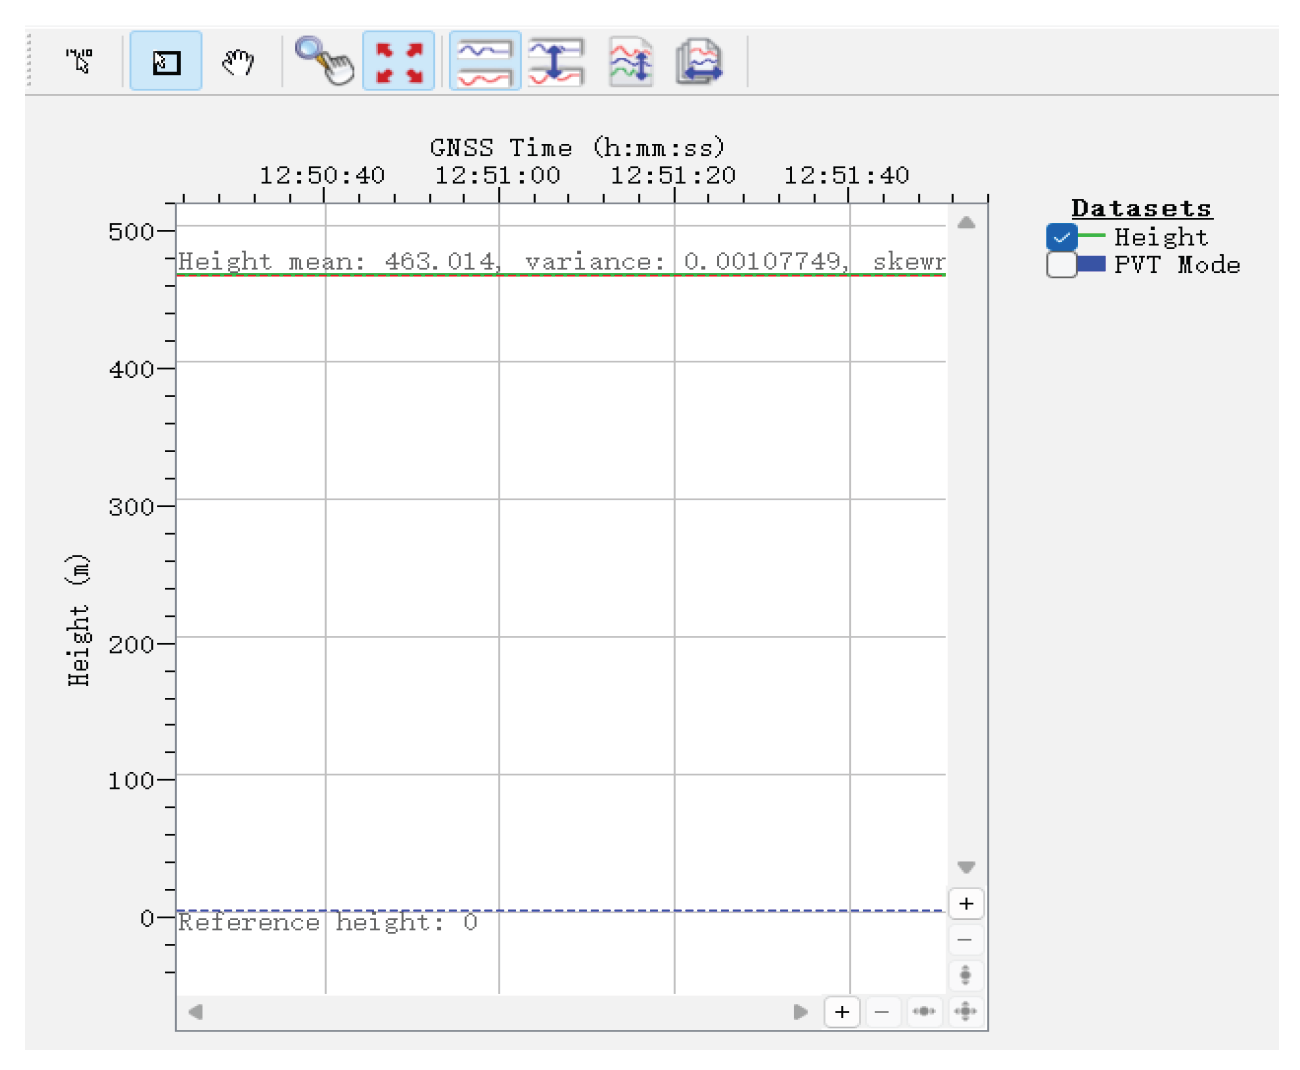Click the horizontal time-range sync icon

(x=700, y=62)
